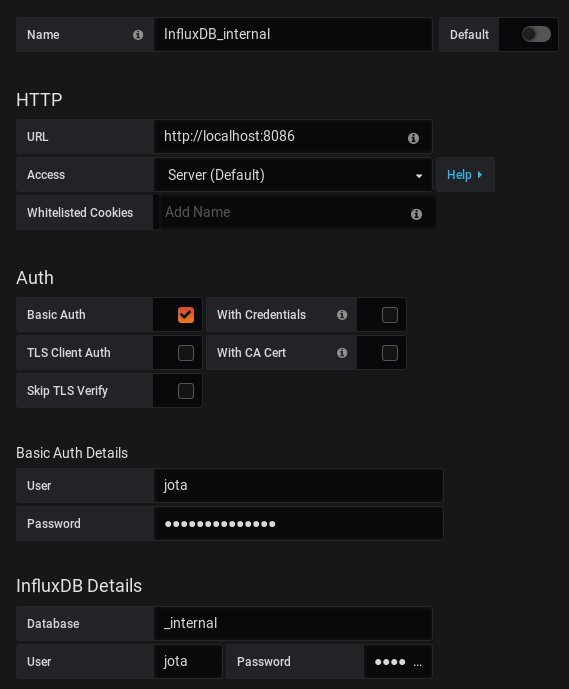The width and height of the screenshot is (569, 689).
Task: Open the Access Server (Default) dropdown
Action: pos(293,175)
